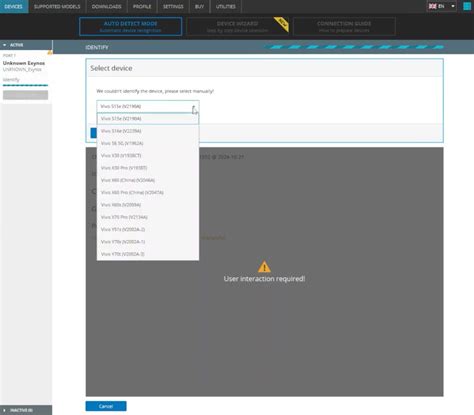Collapse the select device combo box
Screen dimensions: 474x415
[148, 106]
